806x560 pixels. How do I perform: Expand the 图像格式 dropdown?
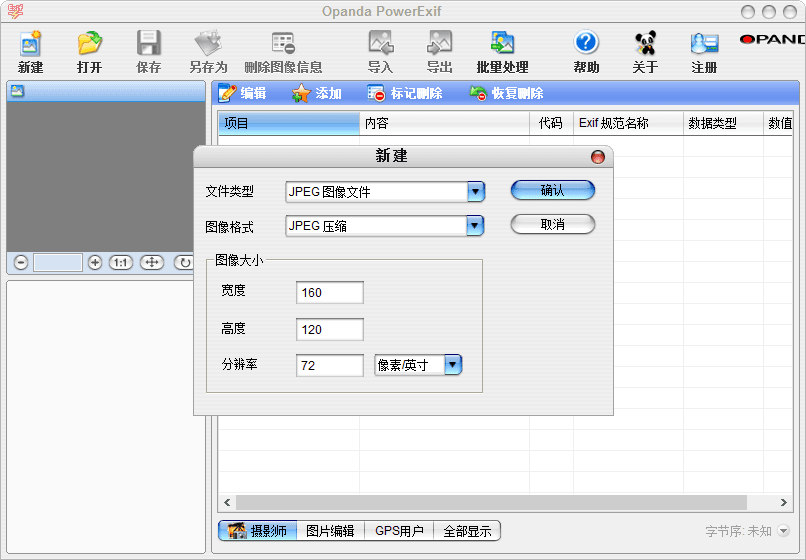point(475,226)
